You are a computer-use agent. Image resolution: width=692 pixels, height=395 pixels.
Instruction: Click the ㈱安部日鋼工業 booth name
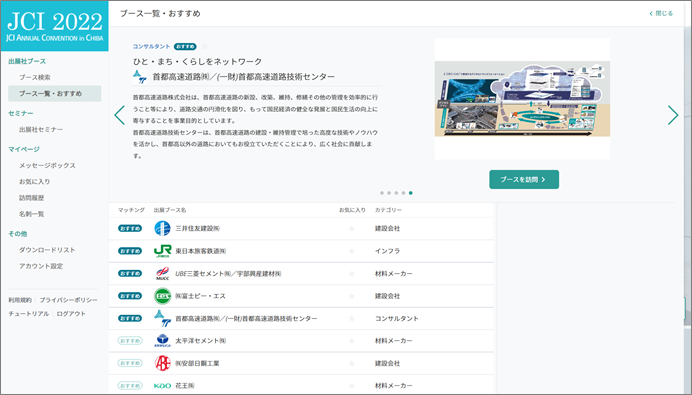(197, 363)
